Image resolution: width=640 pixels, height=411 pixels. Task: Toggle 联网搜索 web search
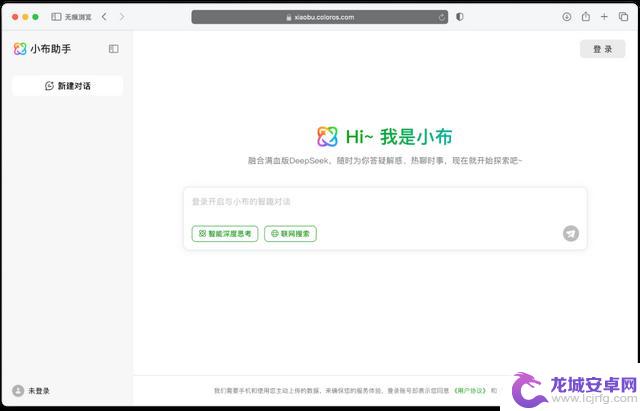point(290,233)
